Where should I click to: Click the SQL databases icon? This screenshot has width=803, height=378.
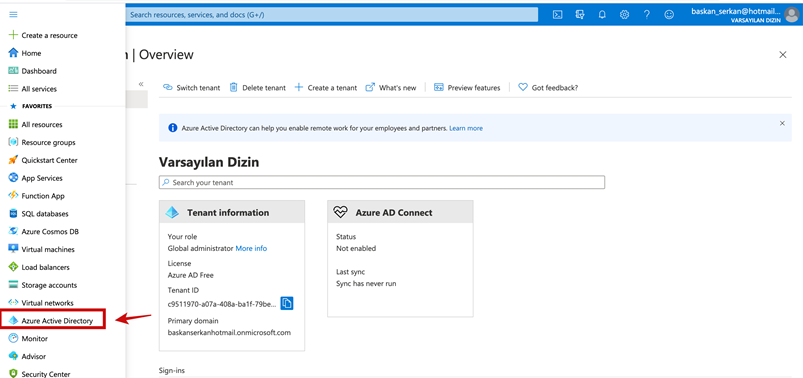13,214
